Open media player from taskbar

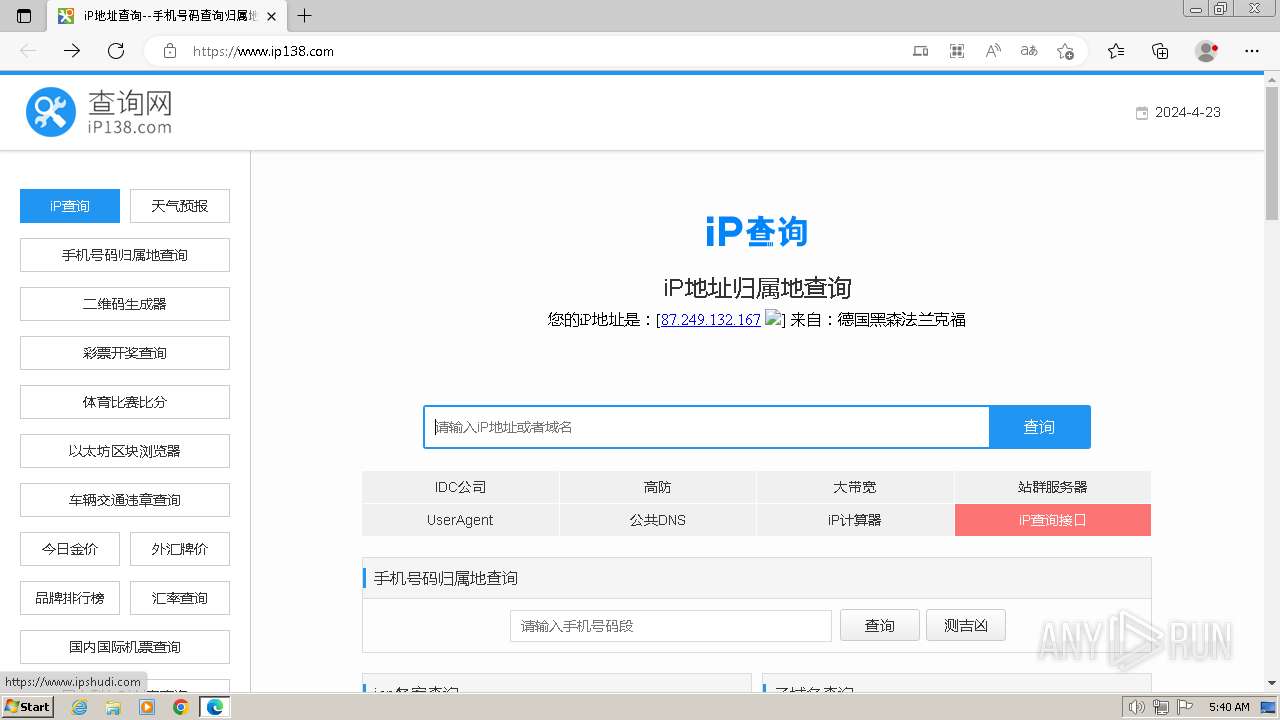coord(147,707)
